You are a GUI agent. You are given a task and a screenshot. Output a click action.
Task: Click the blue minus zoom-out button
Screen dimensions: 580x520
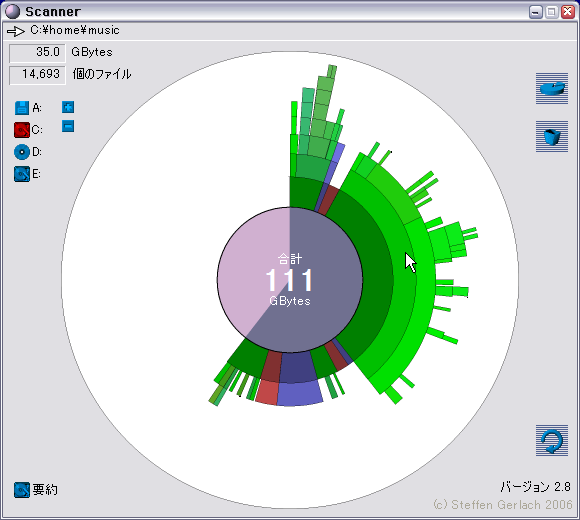(x=68, y=126)
